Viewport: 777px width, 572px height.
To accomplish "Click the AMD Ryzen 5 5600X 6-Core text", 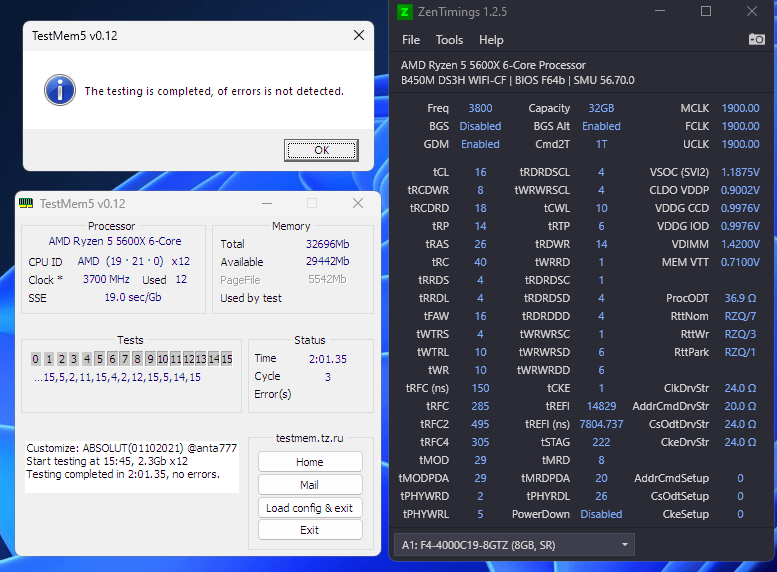I will tap(115, 241).
